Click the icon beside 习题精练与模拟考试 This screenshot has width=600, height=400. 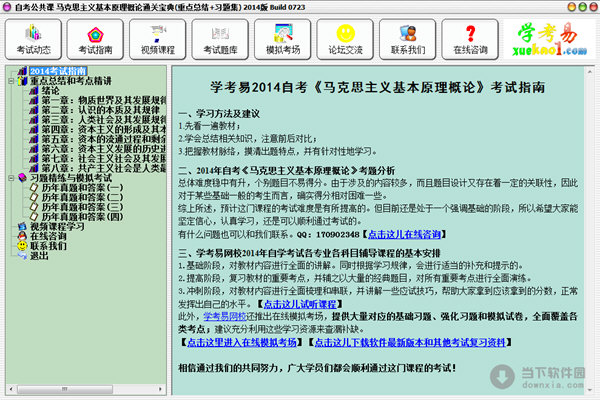(x=23, y=178)
